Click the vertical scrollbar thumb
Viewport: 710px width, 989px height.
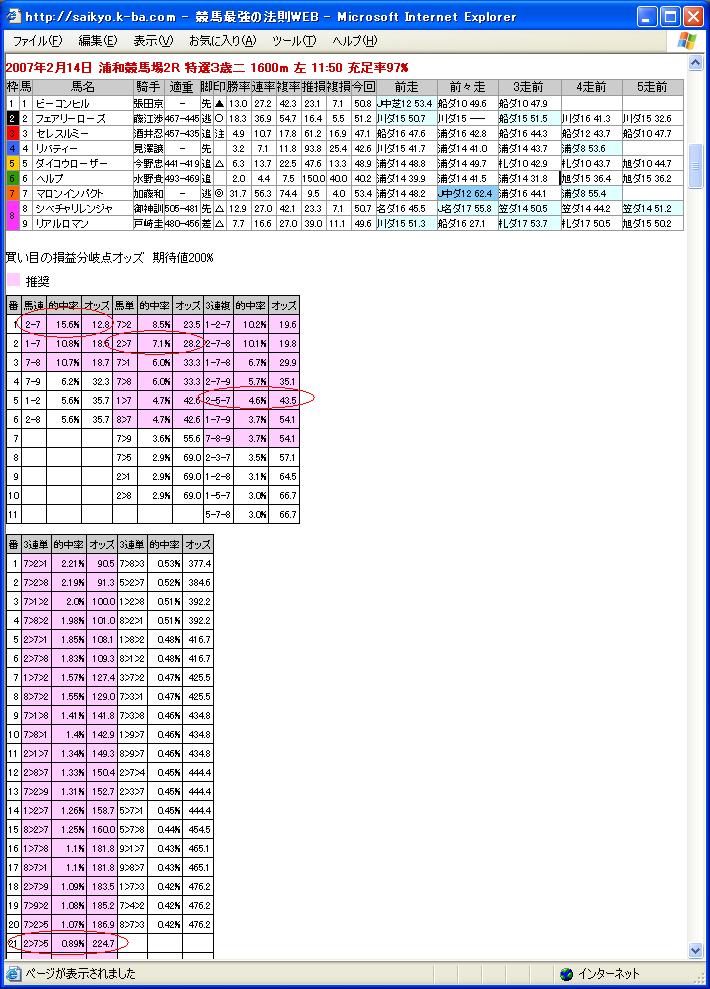[695, 166]
